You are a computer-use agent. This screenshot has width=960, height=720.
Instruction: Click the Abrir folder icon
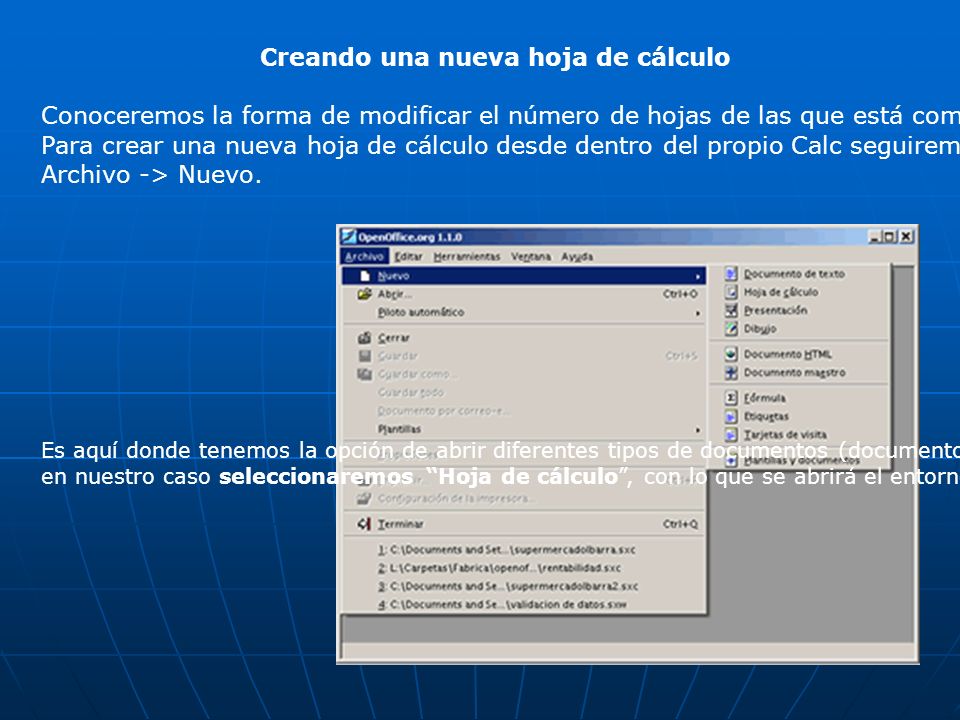[x=365, y=294]
